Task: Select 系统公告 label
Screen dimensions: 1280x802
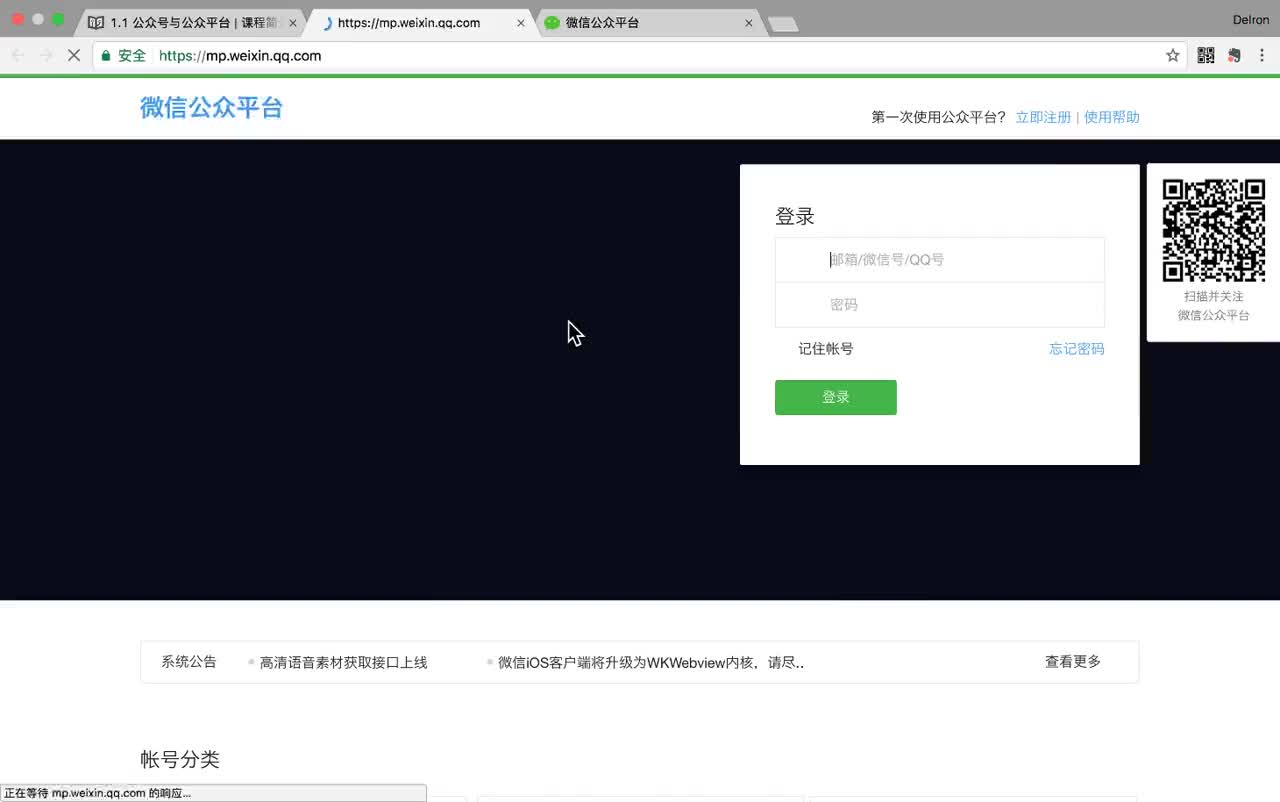Action: pyautogui.click(x=189, y=662)
